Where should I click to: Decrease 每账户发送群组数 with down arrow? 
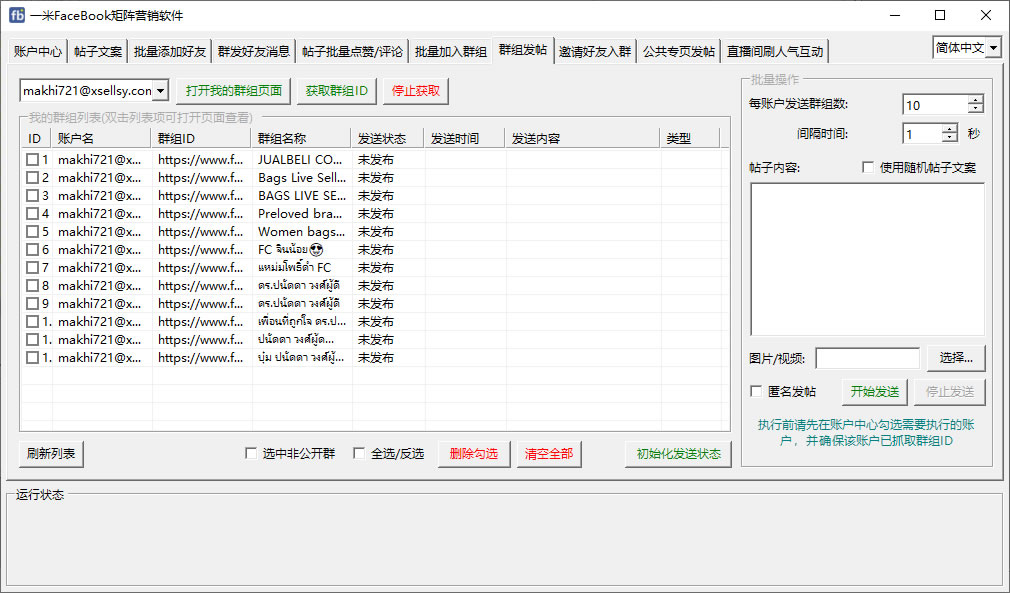click(975, 109)
